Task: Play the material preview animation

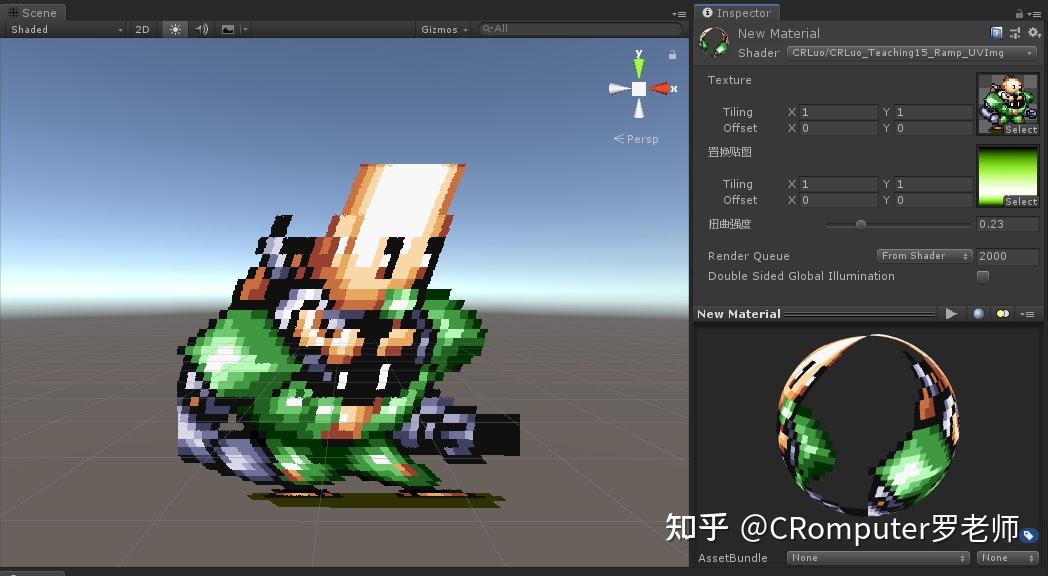Action: tap(952, 313)
